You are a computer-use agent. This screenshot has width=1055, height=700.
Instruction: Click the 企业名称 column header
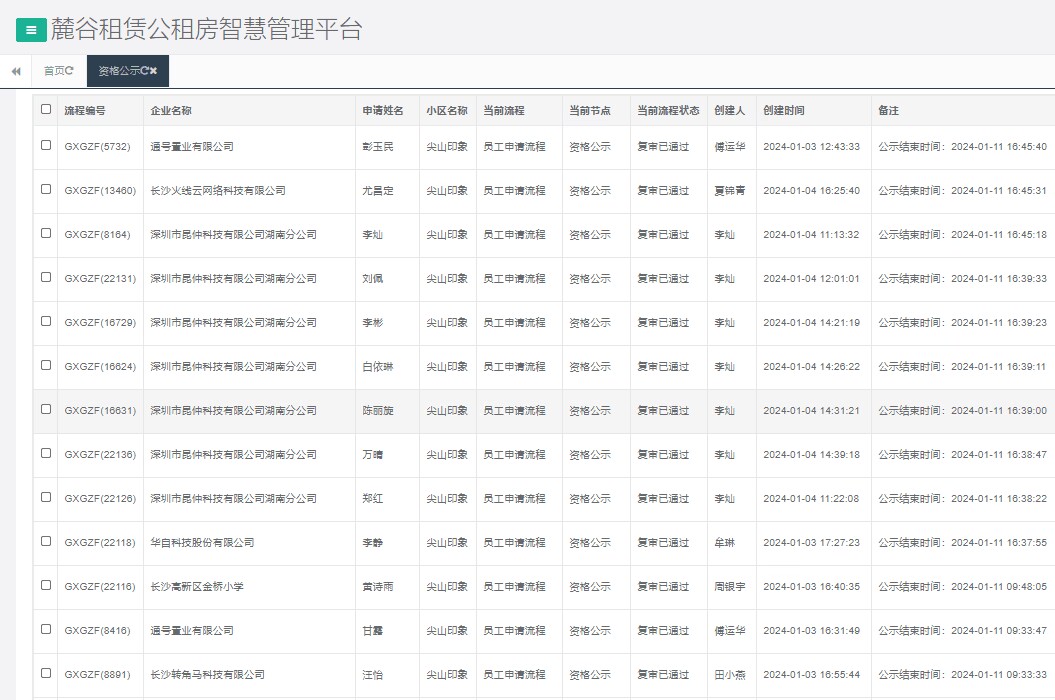pos(171,110)
